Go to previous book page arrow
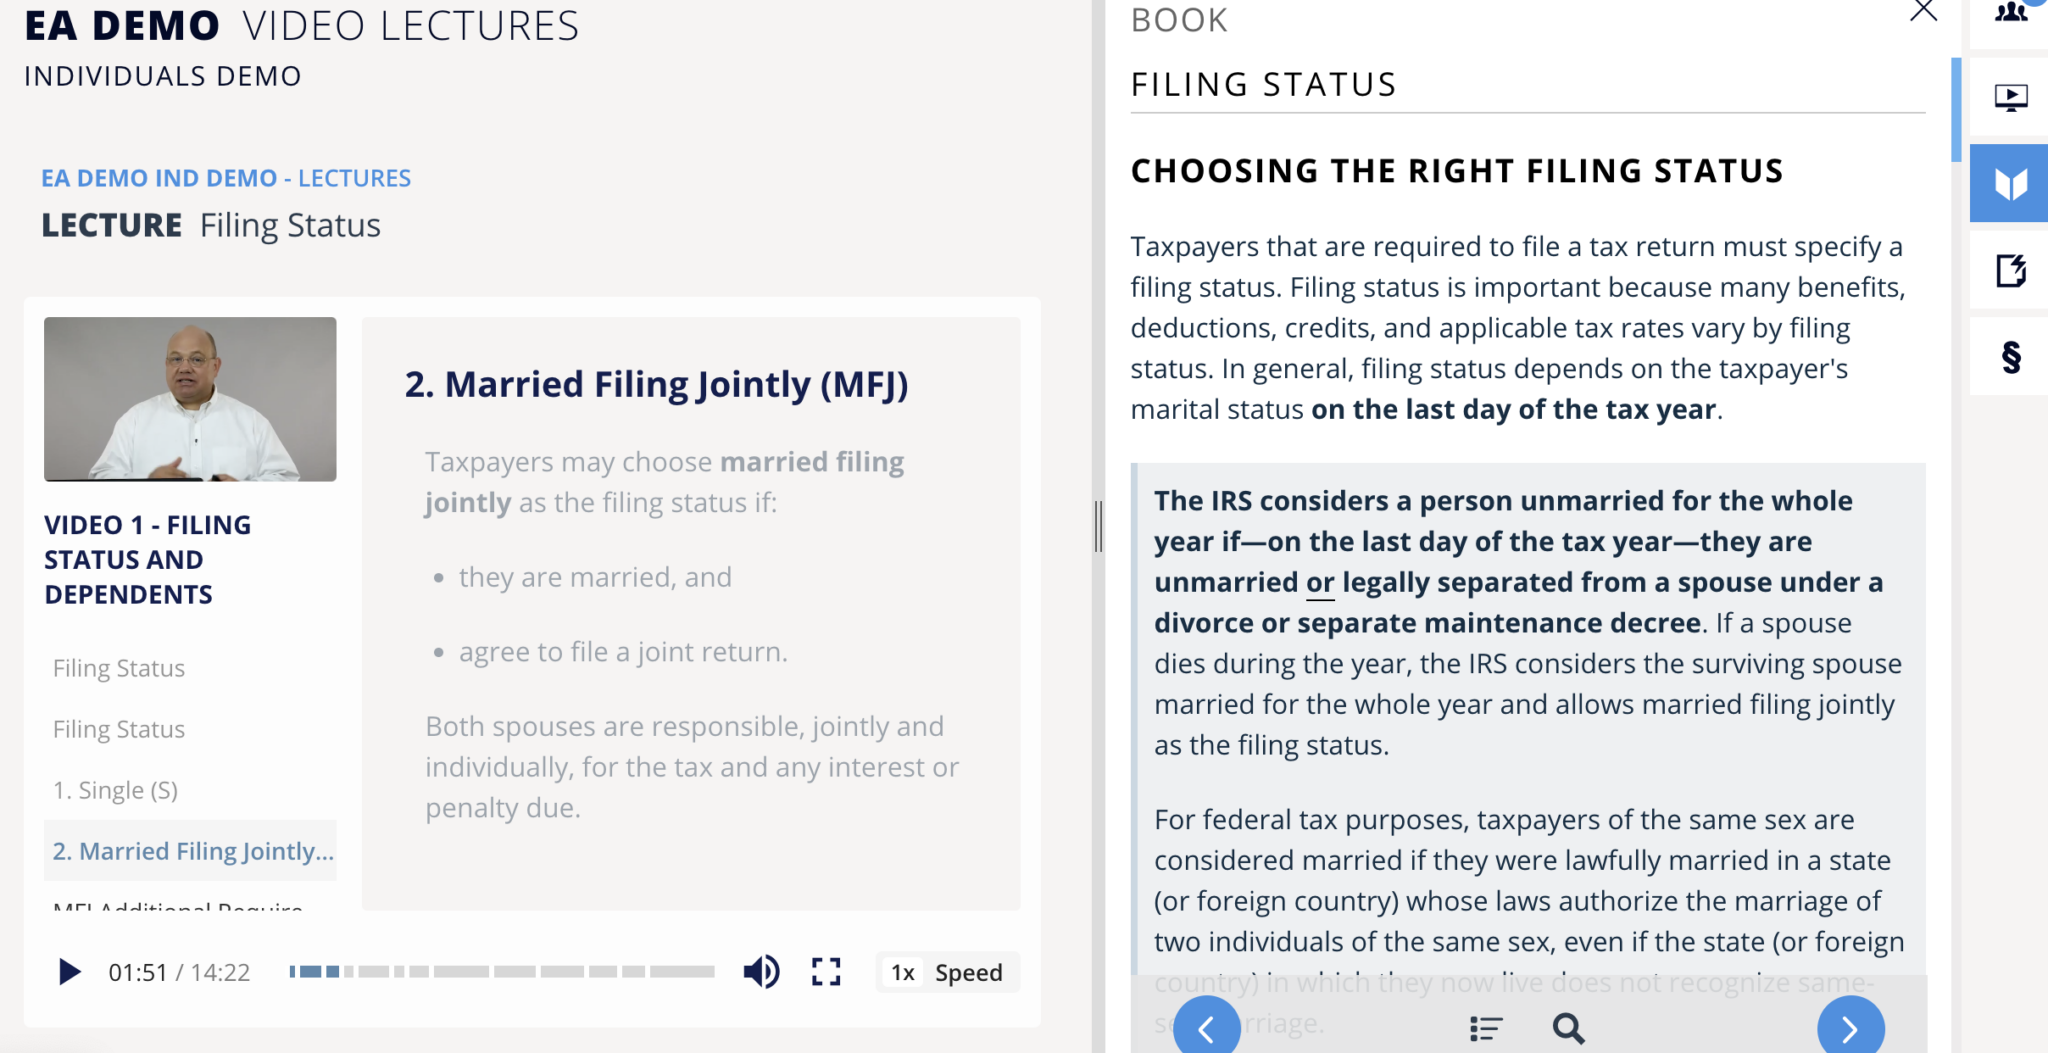Screen dimensions: 2048x1053 1207,1027
